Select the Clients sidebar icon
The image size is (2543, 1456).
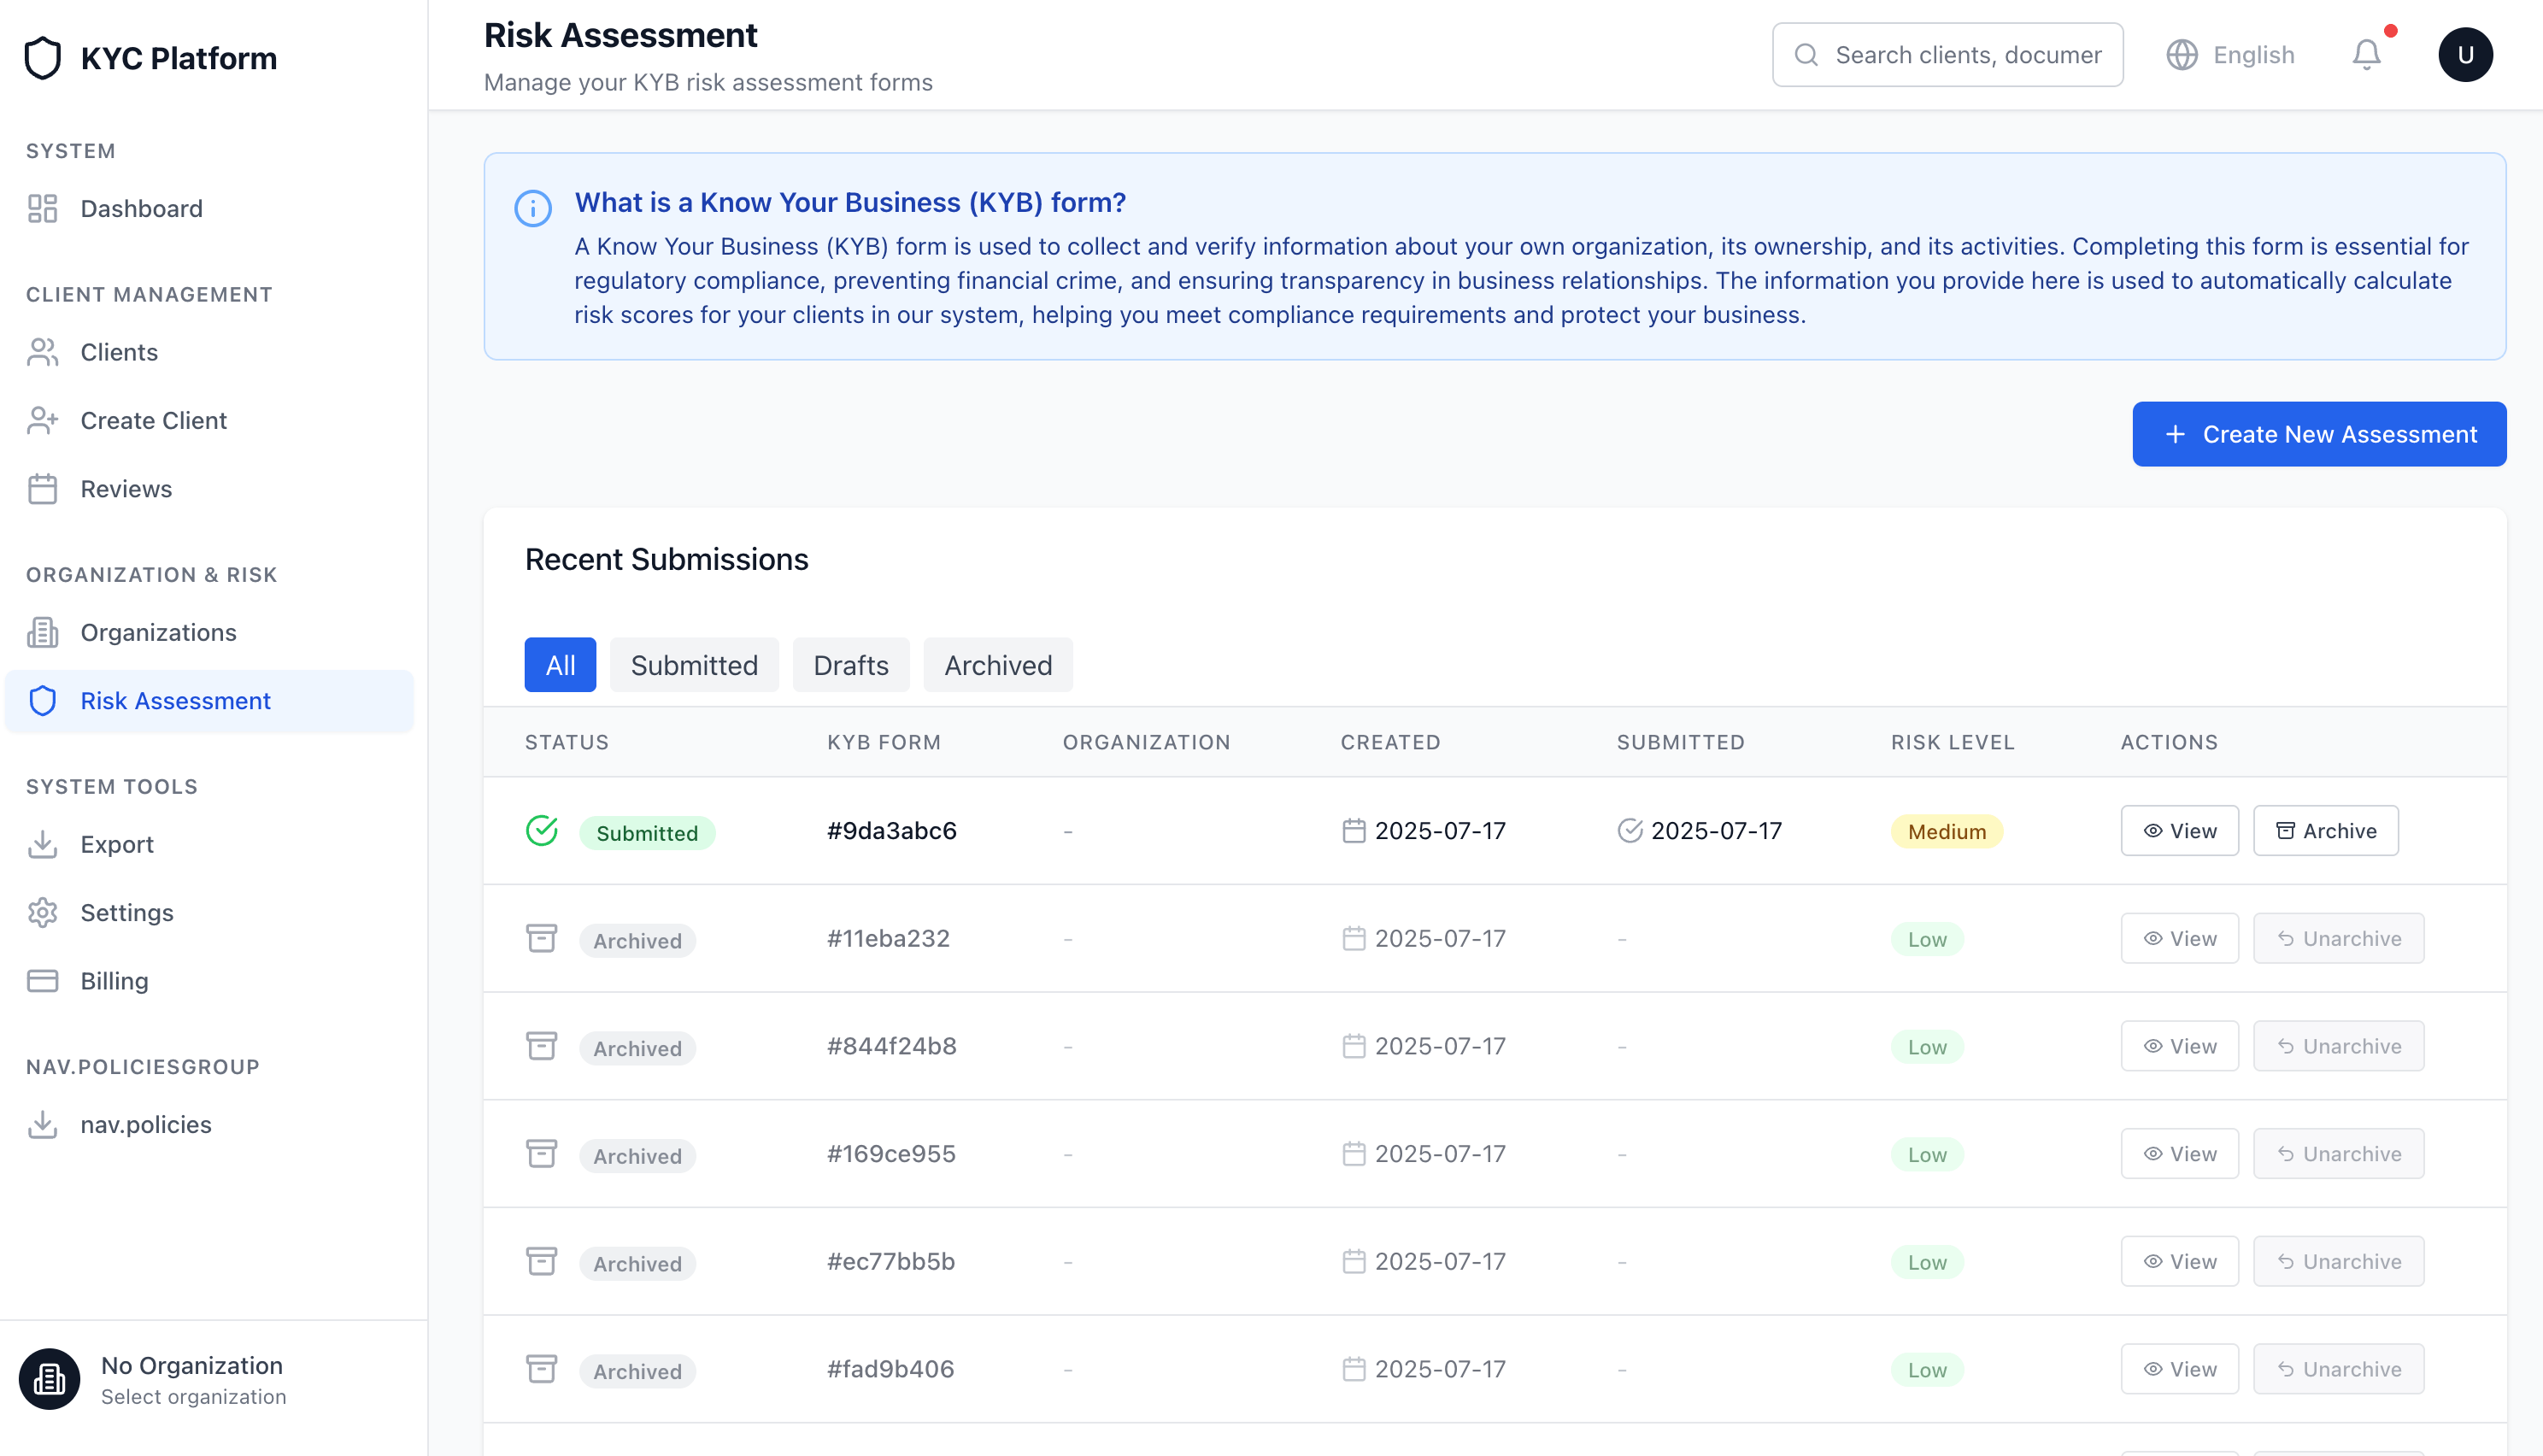[43, 352]
